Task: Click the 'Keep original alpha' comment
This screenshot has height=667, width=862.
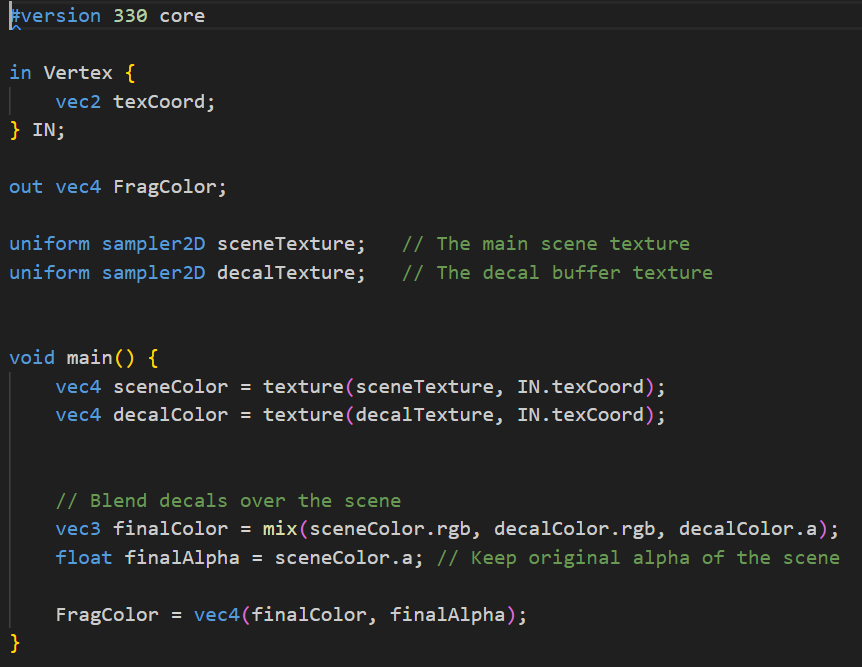Action: pyautogui.click(x=638, y=558)
